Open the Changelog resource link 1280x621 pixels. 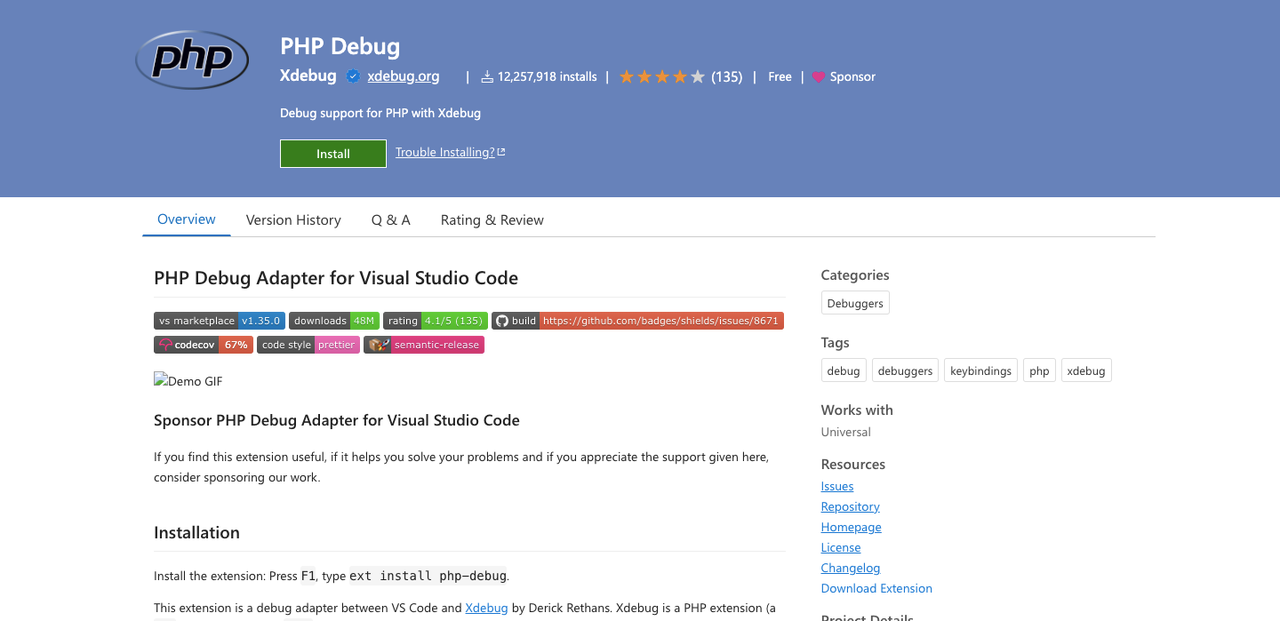click(x=850, y=568)
